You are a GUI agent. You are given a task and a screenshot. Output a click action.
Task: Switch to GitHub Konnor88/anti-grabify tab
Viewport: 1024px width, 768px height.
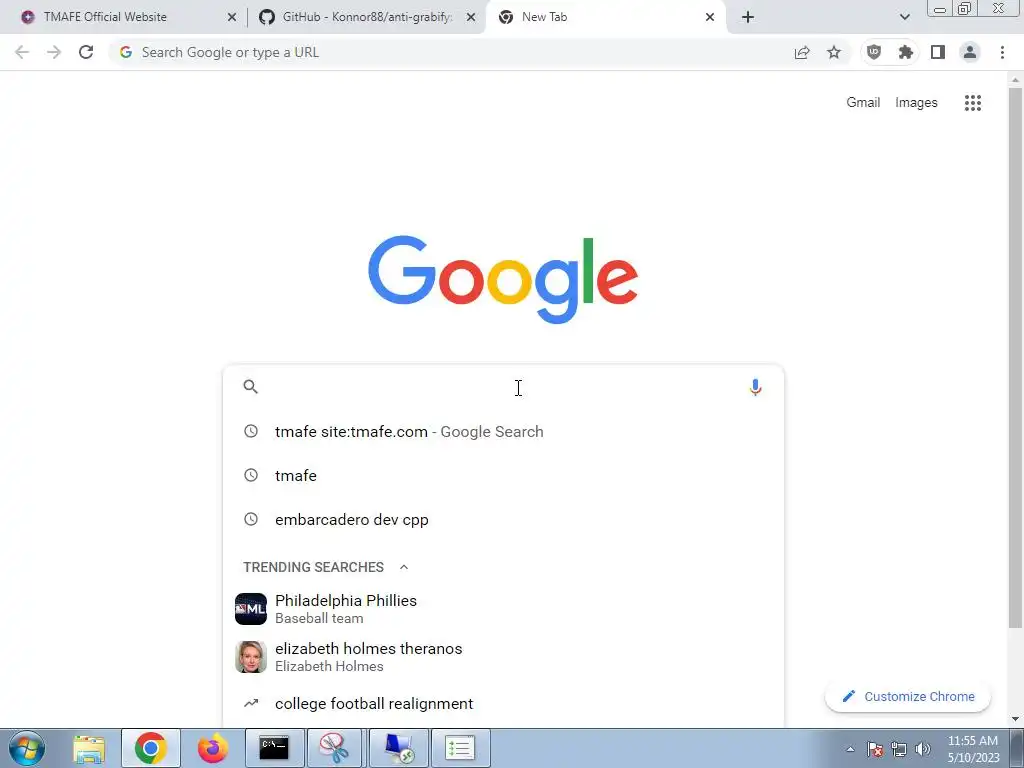click(366, 17)
